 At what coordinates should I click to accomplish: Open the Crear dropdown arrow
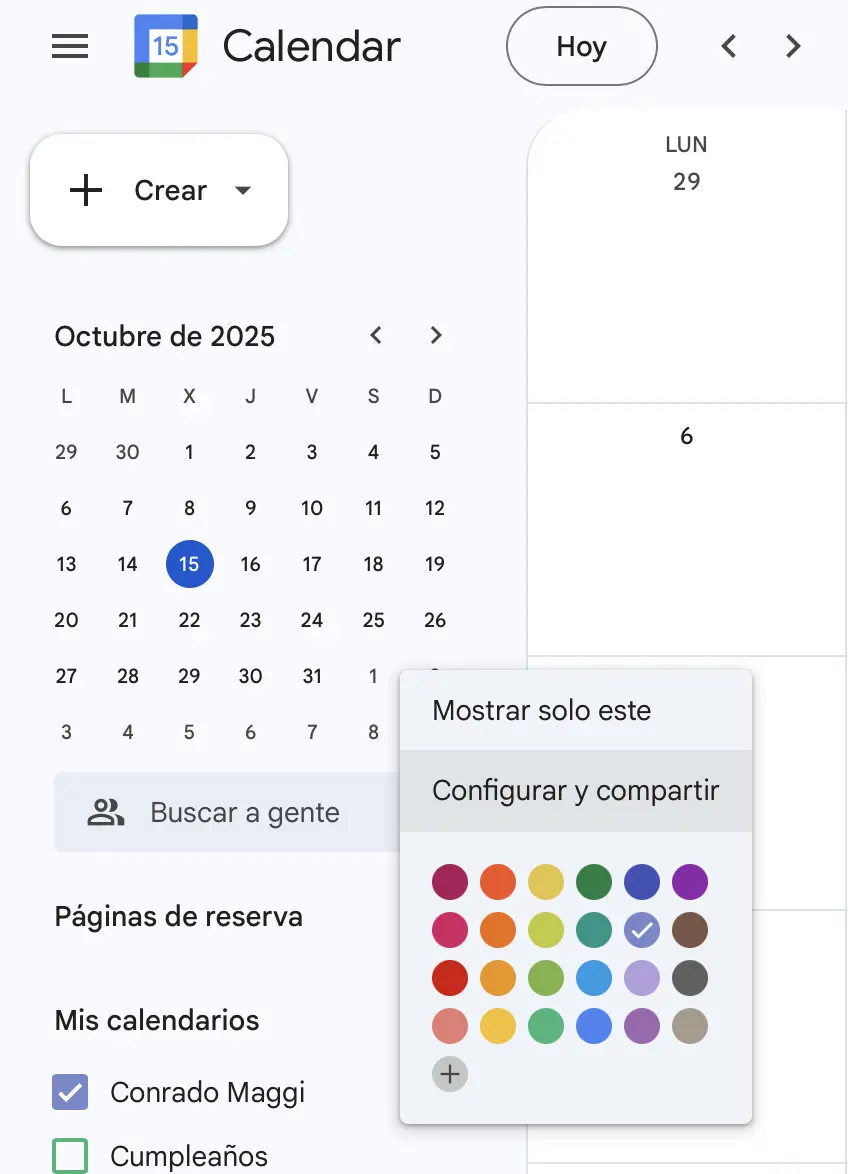pyautogui.click(x=242, y=190)
